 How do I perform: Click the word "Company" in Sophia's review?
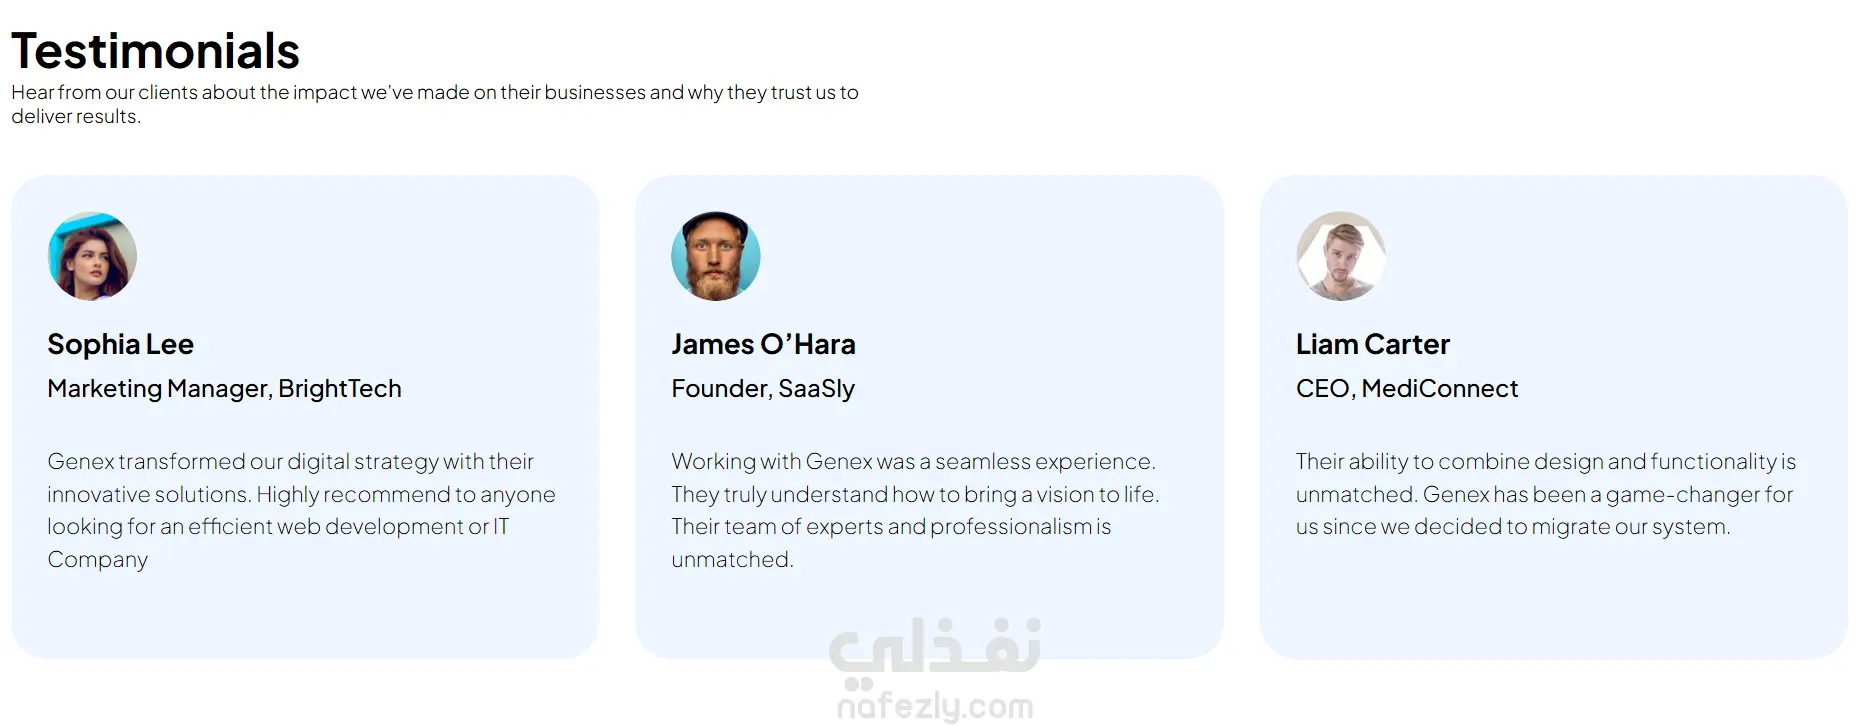click(97, 560)
